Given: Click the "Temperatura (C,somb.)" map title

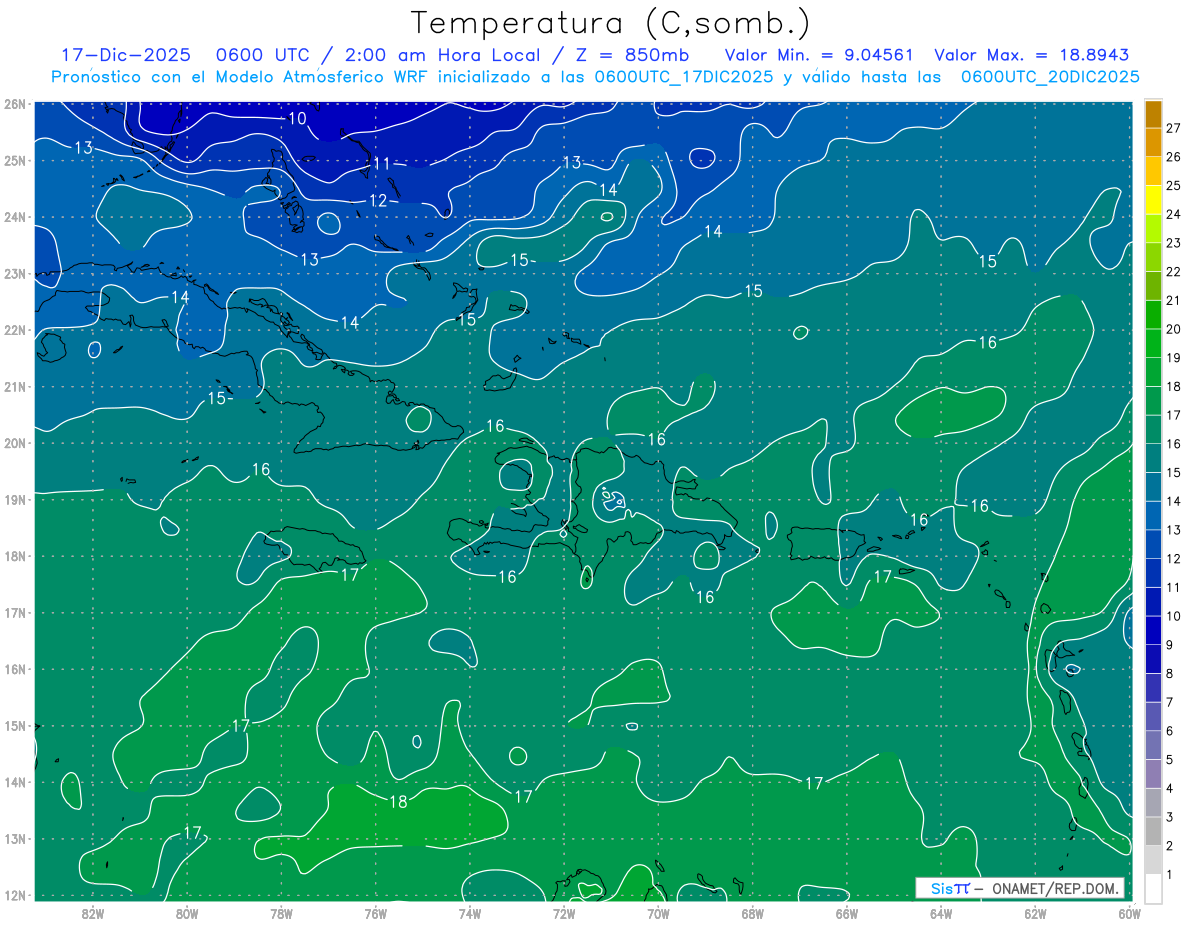Looking at the screenshot, I should coord(611,22).
